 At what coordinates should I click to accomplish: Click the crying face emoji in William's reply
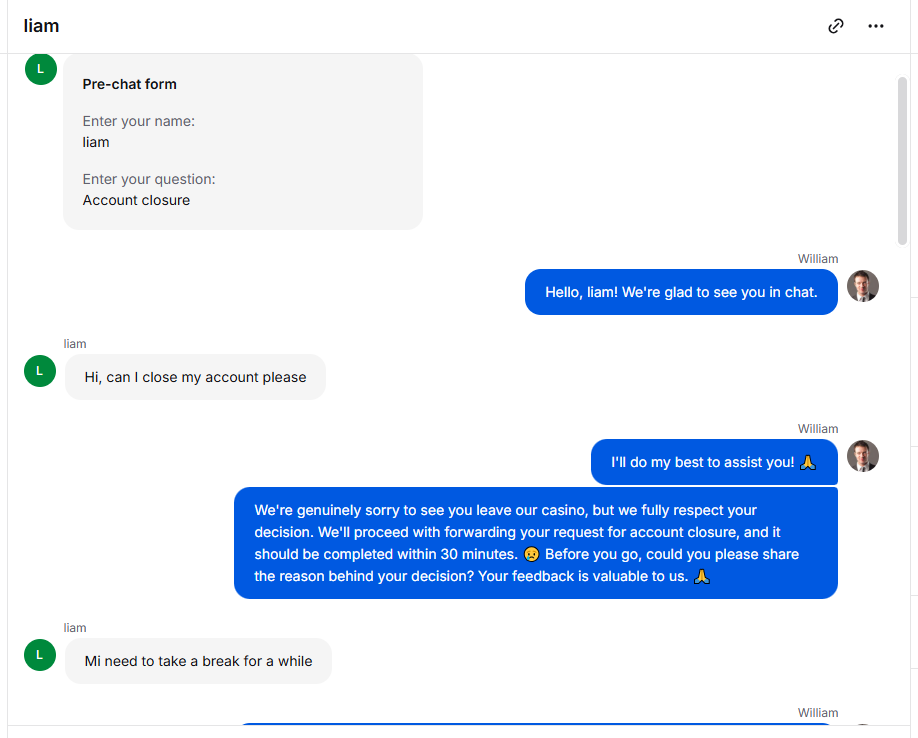click(531, 554)
